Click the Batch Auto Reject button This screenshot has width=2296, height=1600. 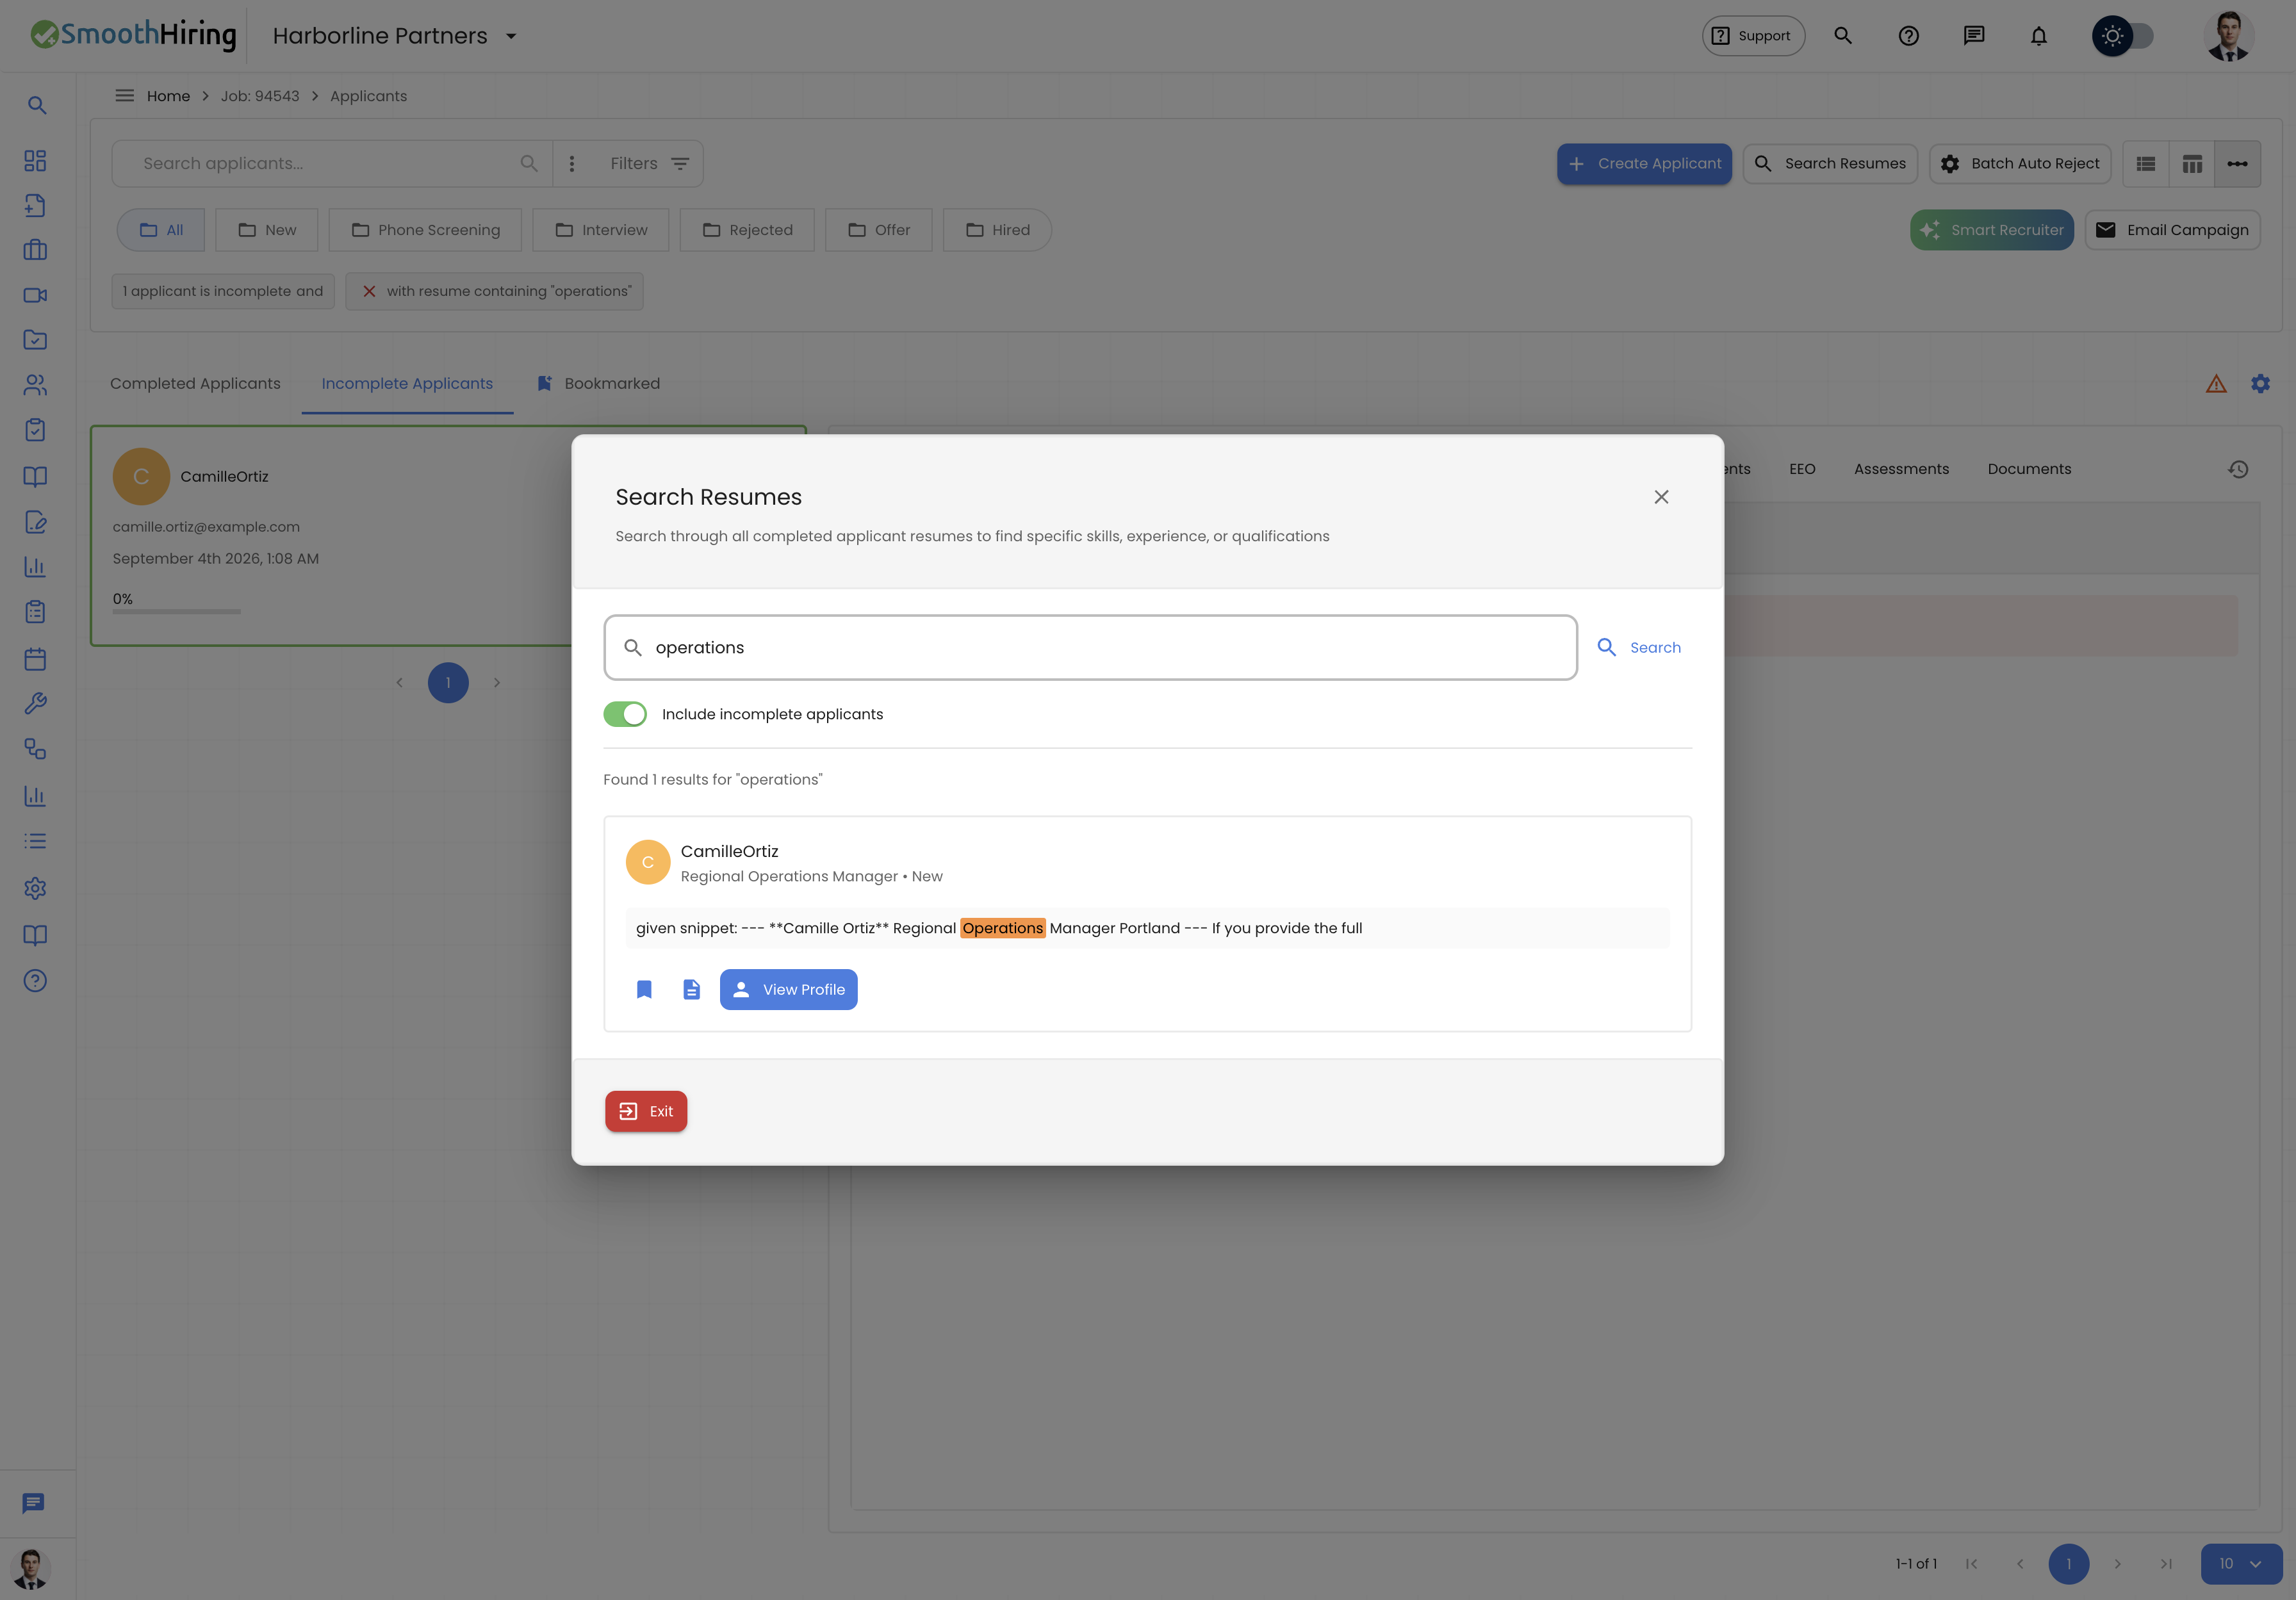pos(2020,164)
